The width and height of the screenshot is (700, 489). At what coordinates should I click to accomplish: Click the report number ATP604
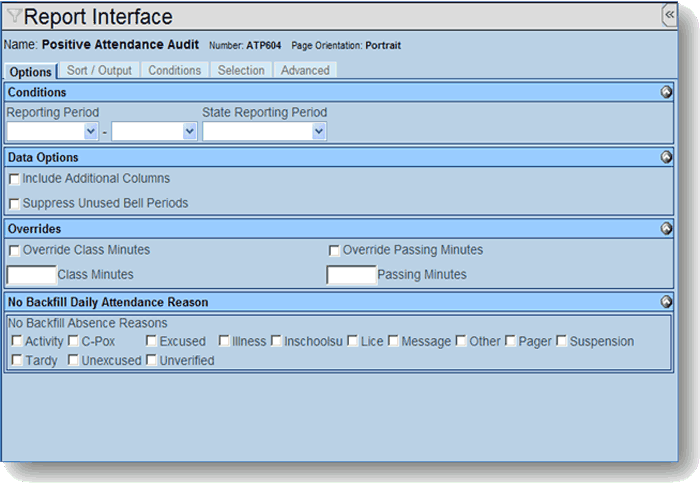coord(263,46)
